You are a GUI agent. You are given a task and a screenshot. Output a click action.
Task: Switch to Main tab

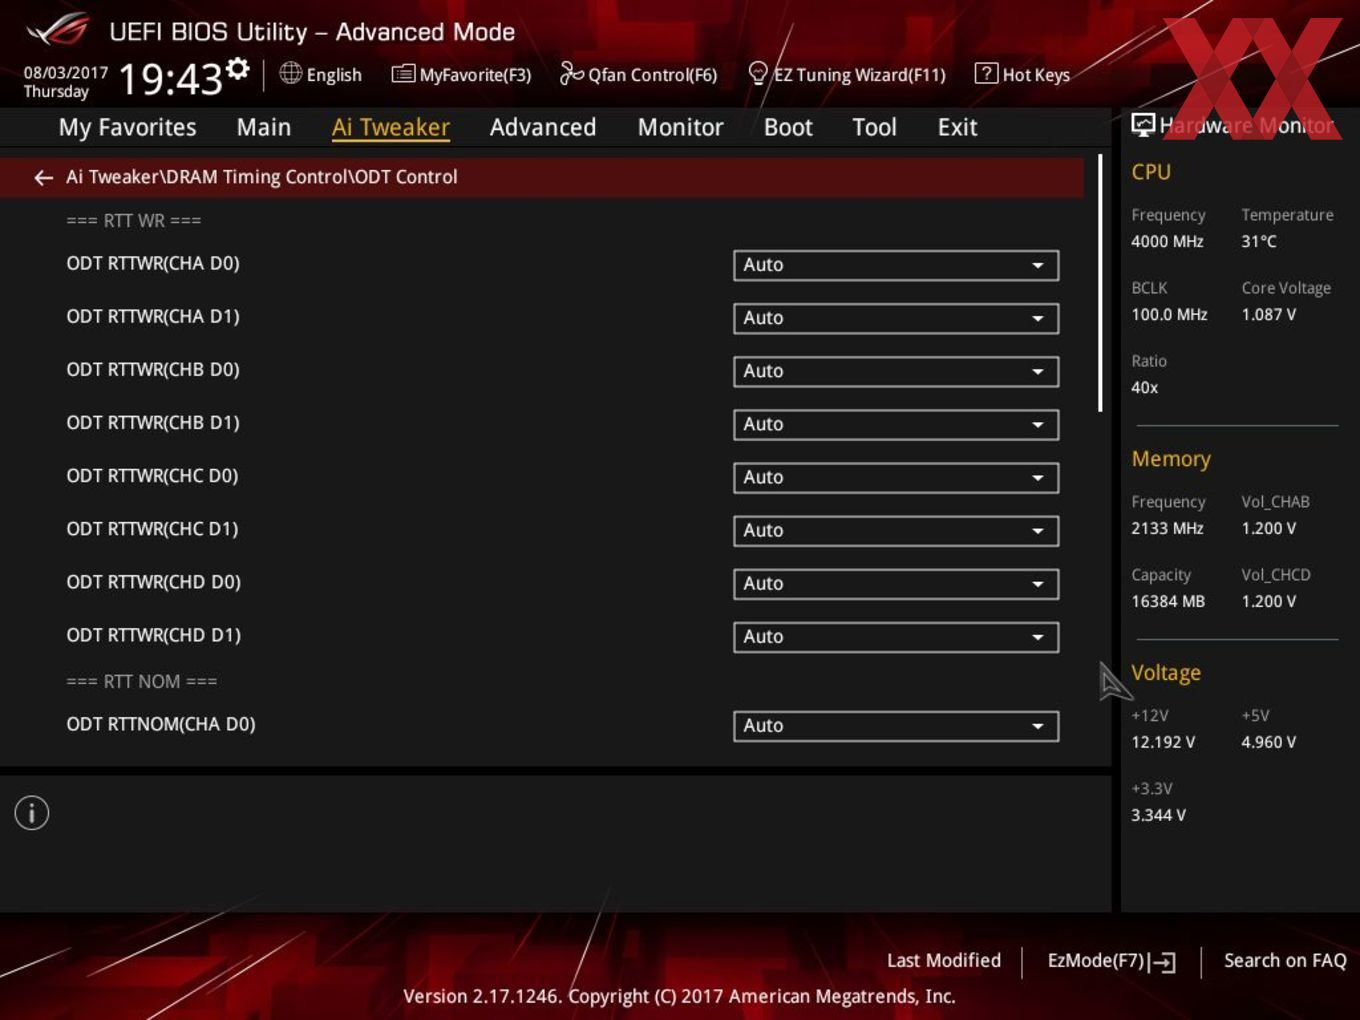pos(264,127)
